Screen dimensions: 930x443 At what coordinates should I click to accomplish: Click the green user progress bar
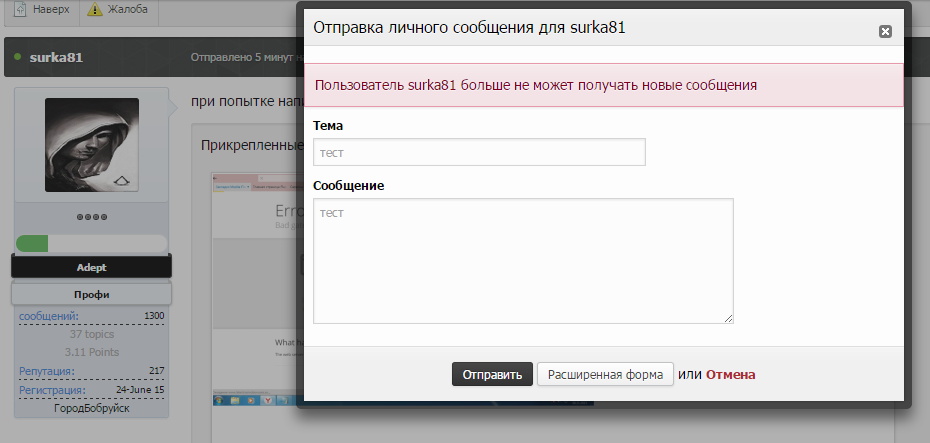91,243
